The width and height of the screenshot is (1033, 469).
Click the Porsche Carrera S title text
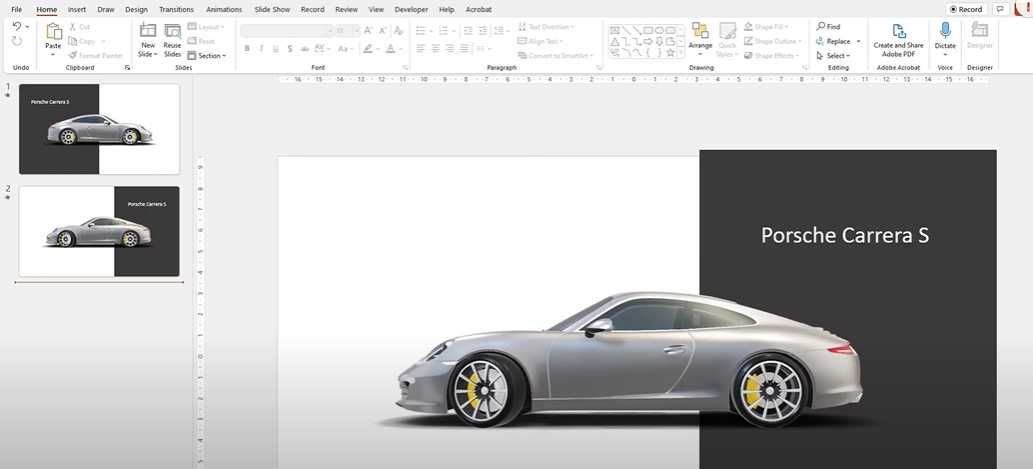[x=845, y=235]
